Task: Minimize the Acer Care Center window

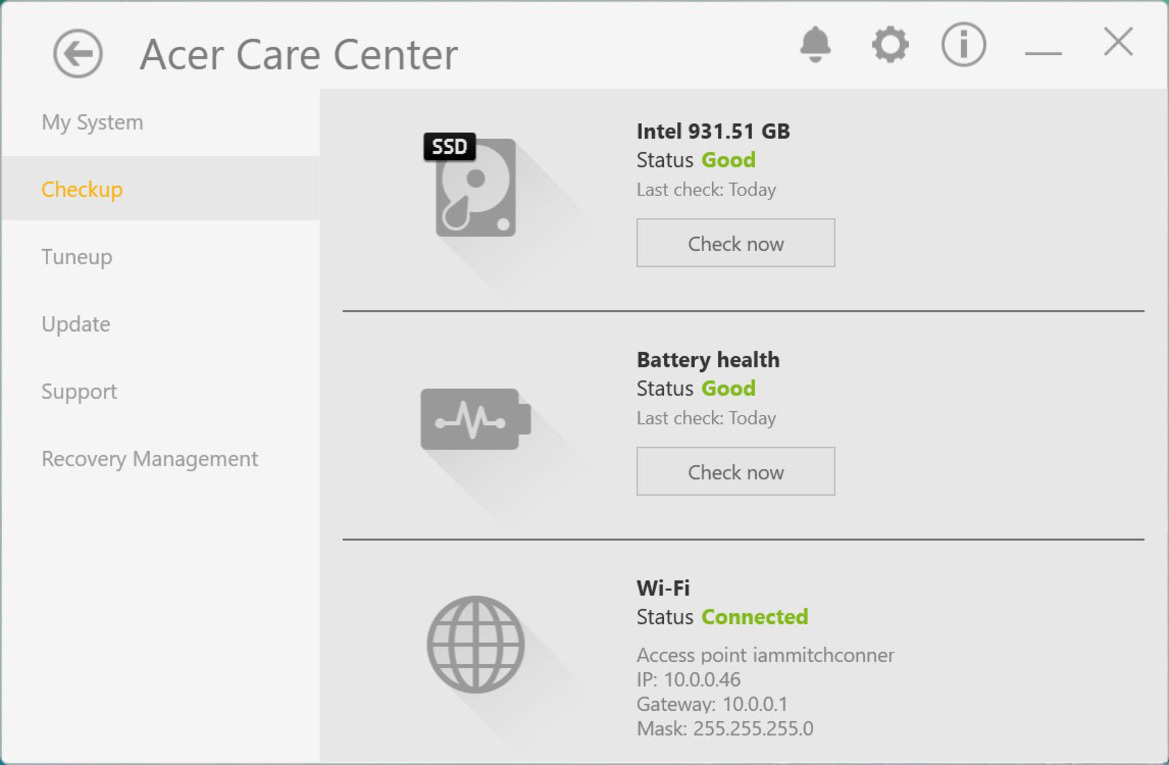Action: pyautogui.click(x=1043, y=52)
